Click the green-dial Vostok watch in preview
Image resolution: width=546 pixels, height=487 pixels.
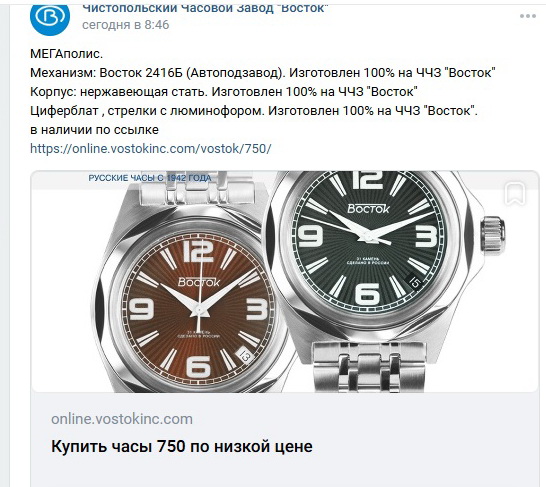[x=371, y=249]
